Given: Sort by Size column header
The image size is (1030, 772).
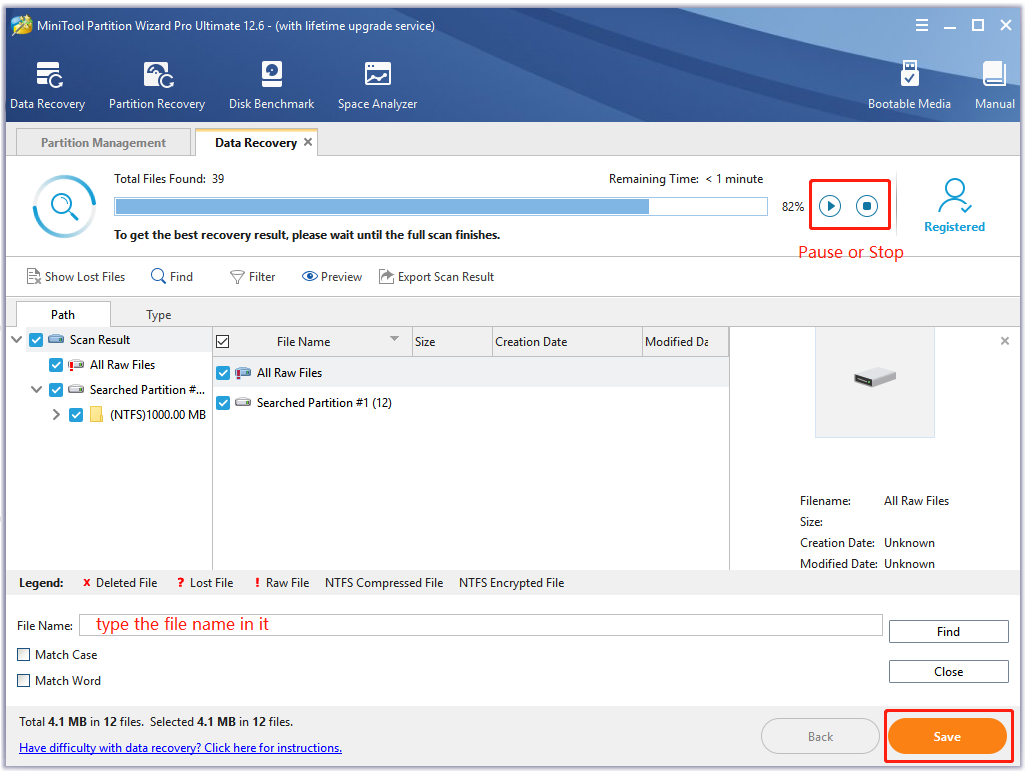Looking at the screenshot, I should pyautogui.click(x=452, y=342).
